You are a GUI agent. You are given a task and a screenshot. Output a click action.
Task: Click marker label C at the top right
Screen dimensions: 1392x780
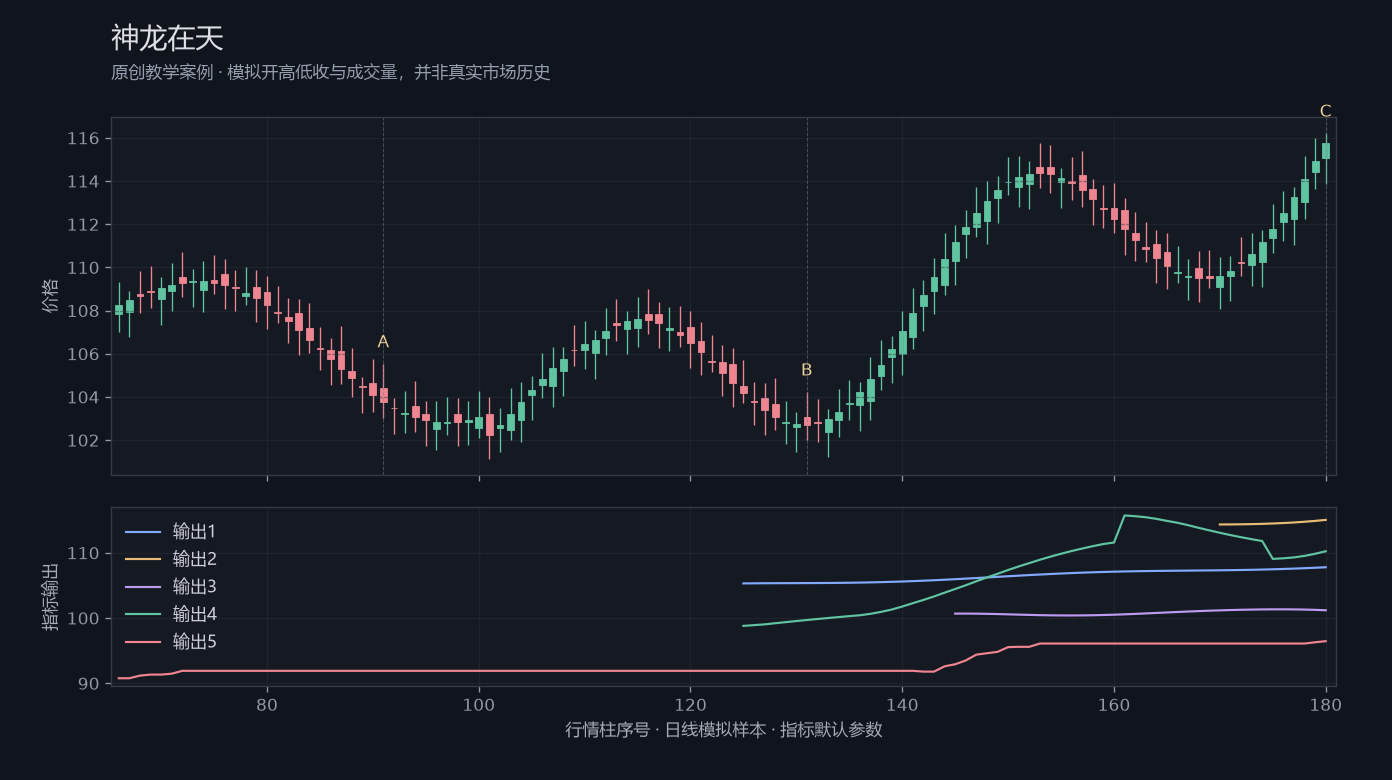pos(1326,111)
